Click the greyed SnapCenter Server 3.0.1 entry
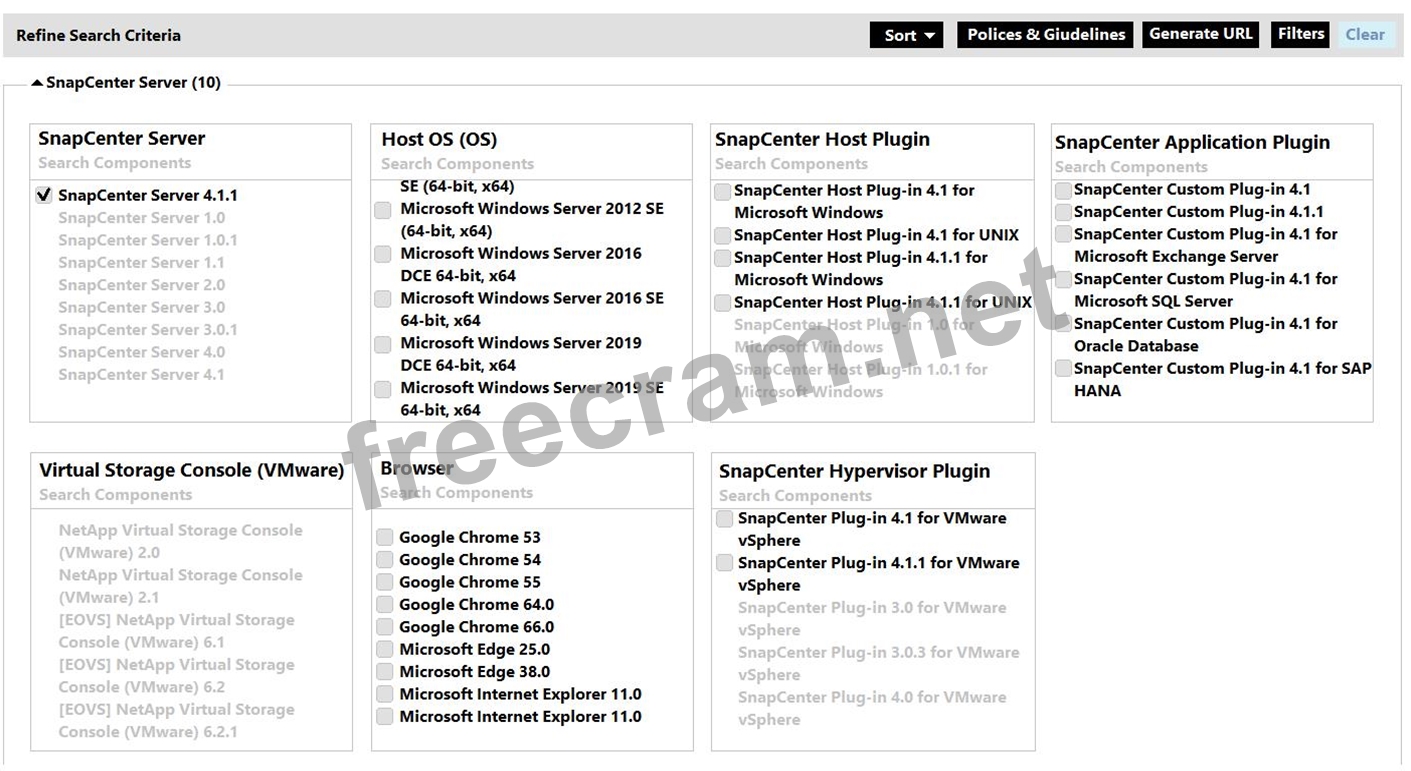1411x771 pixels. (148, 330)
